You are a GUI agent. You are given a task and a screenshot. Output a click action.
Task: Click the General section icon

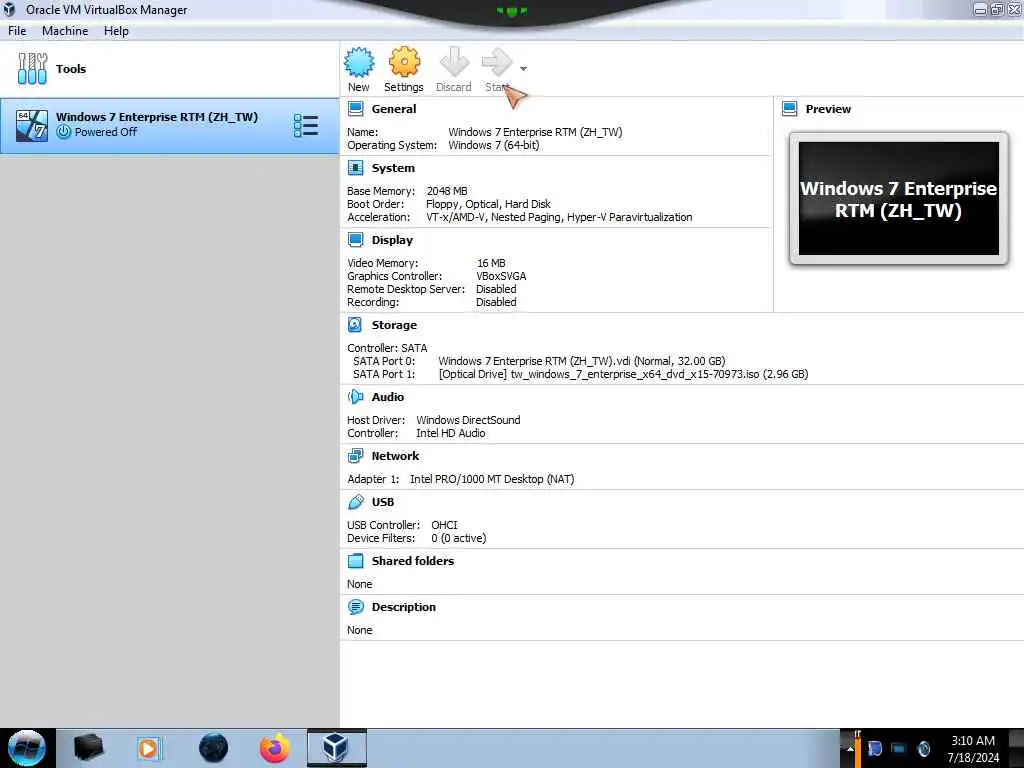[x=356, y=109]
